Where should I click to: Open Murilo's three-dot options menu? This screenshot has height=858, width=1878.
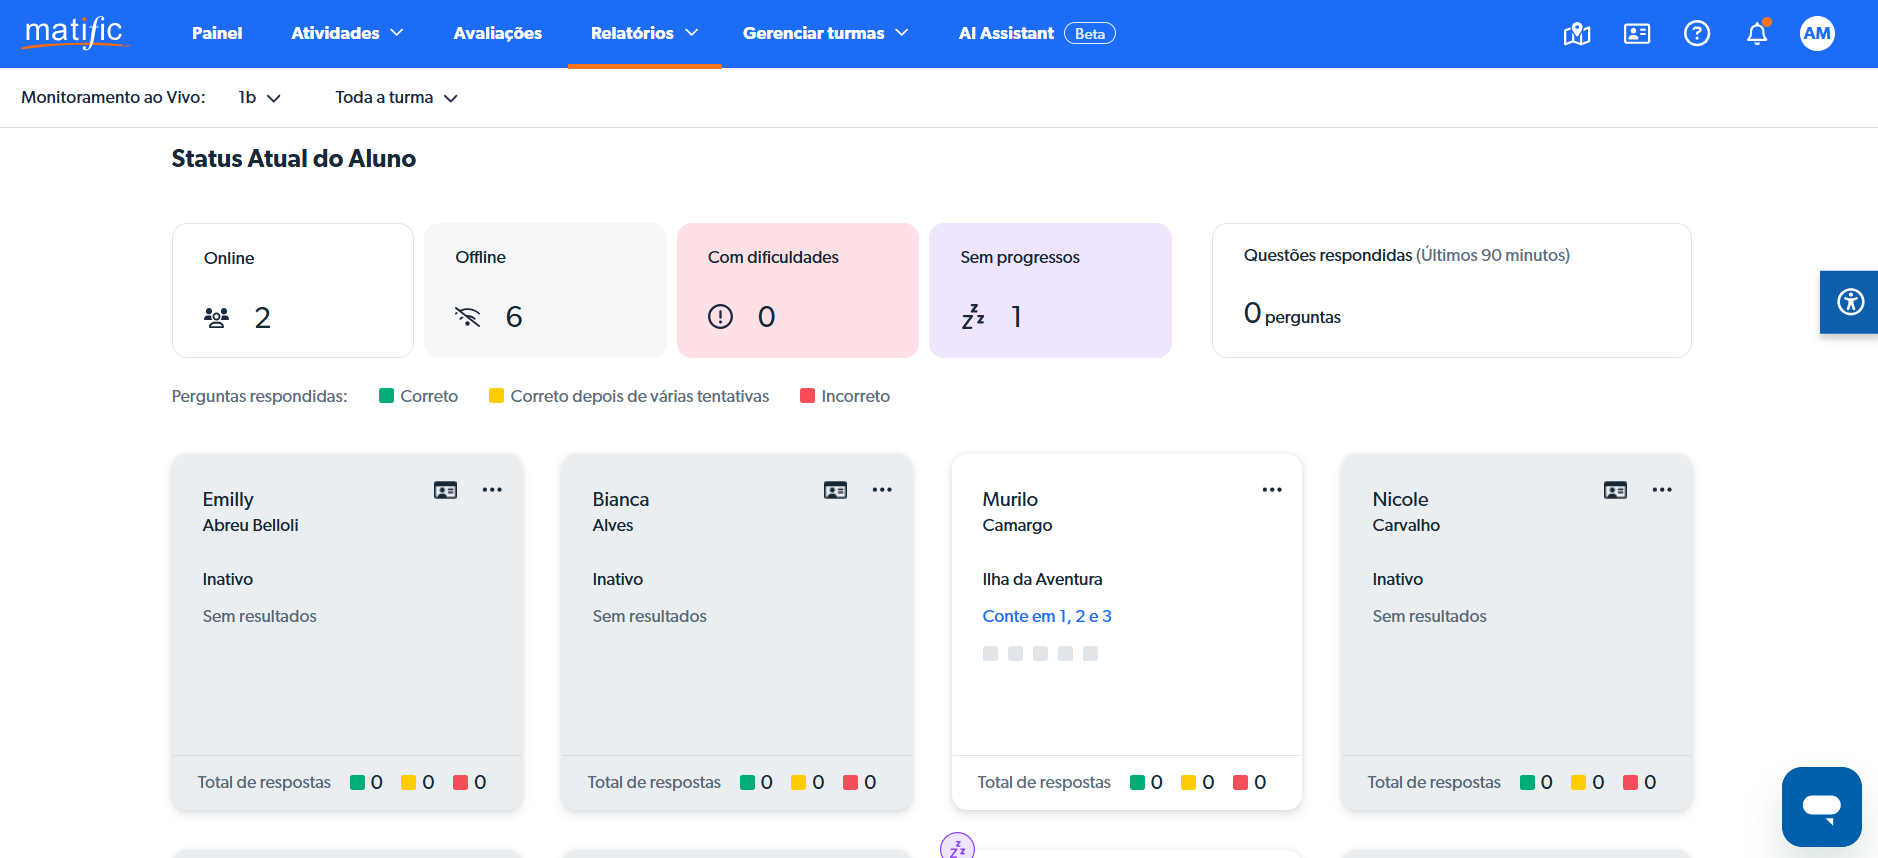(1271, 490)
